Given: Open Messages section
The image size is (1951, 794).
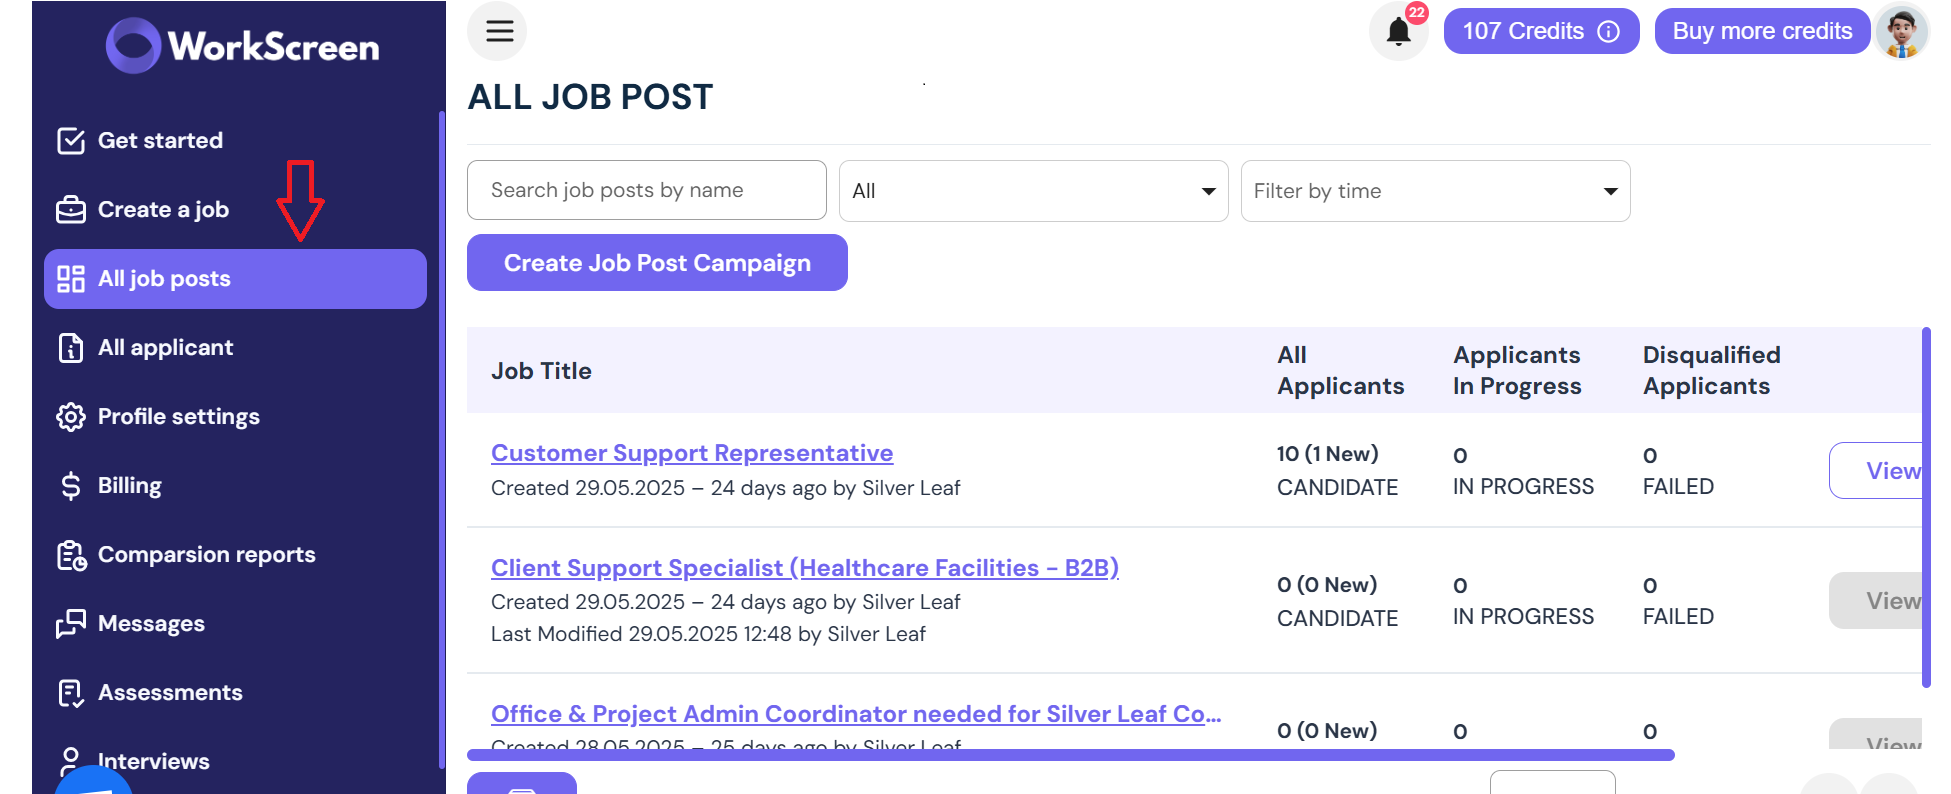Looking at the screenshot, I should click(x=235, y=624).
